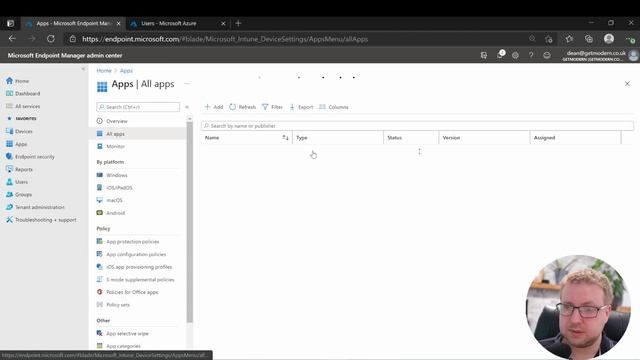Open more options ellipsis beside Apps title

(187, 84)
